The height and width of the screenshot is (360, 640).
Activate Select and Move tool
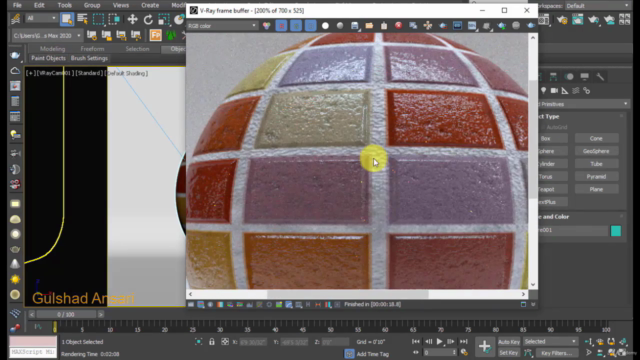pos(132,19)
